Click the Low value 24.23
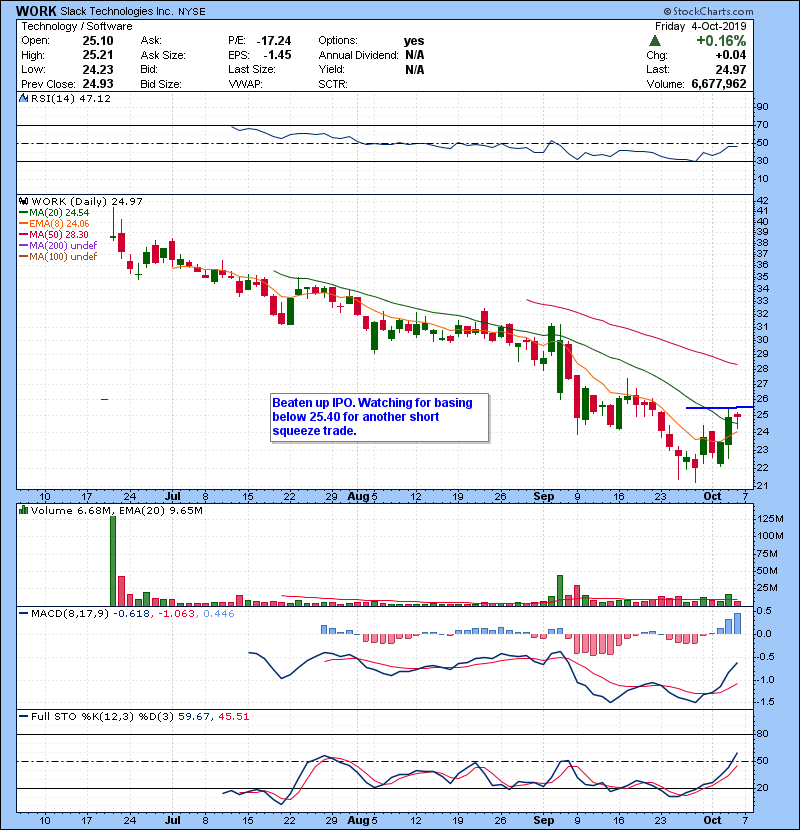 point(98,69)
